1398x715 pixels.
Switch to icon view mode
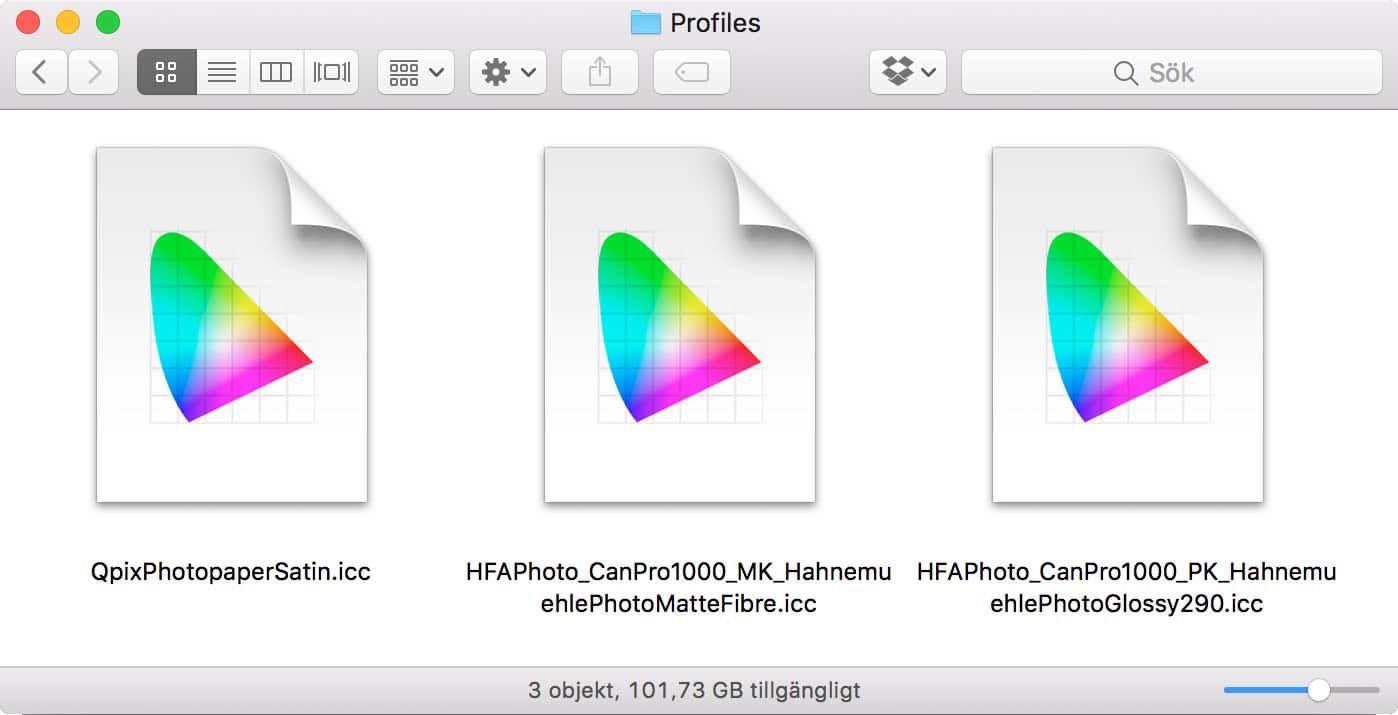[x=166, y=72]
